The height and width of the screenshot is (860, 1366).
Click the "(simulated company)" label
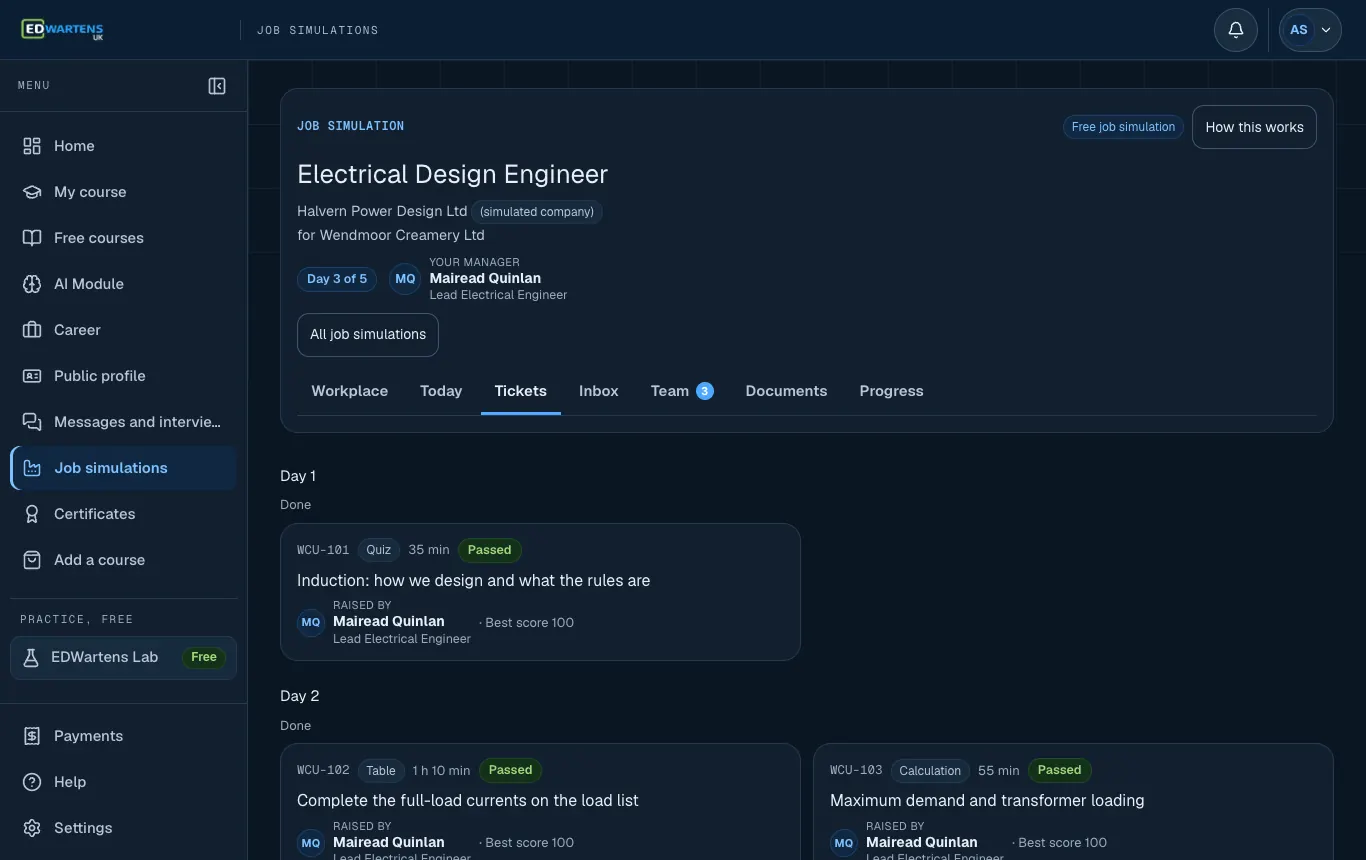pos(537,212)
